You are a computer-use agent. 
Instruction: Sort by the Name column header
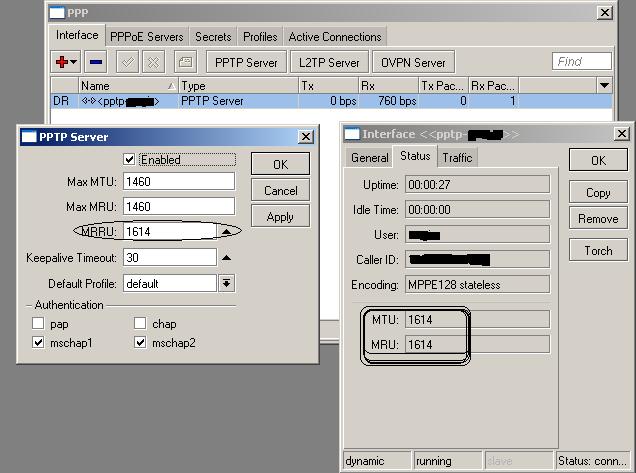pyautogui.click(x=128, y=86)
